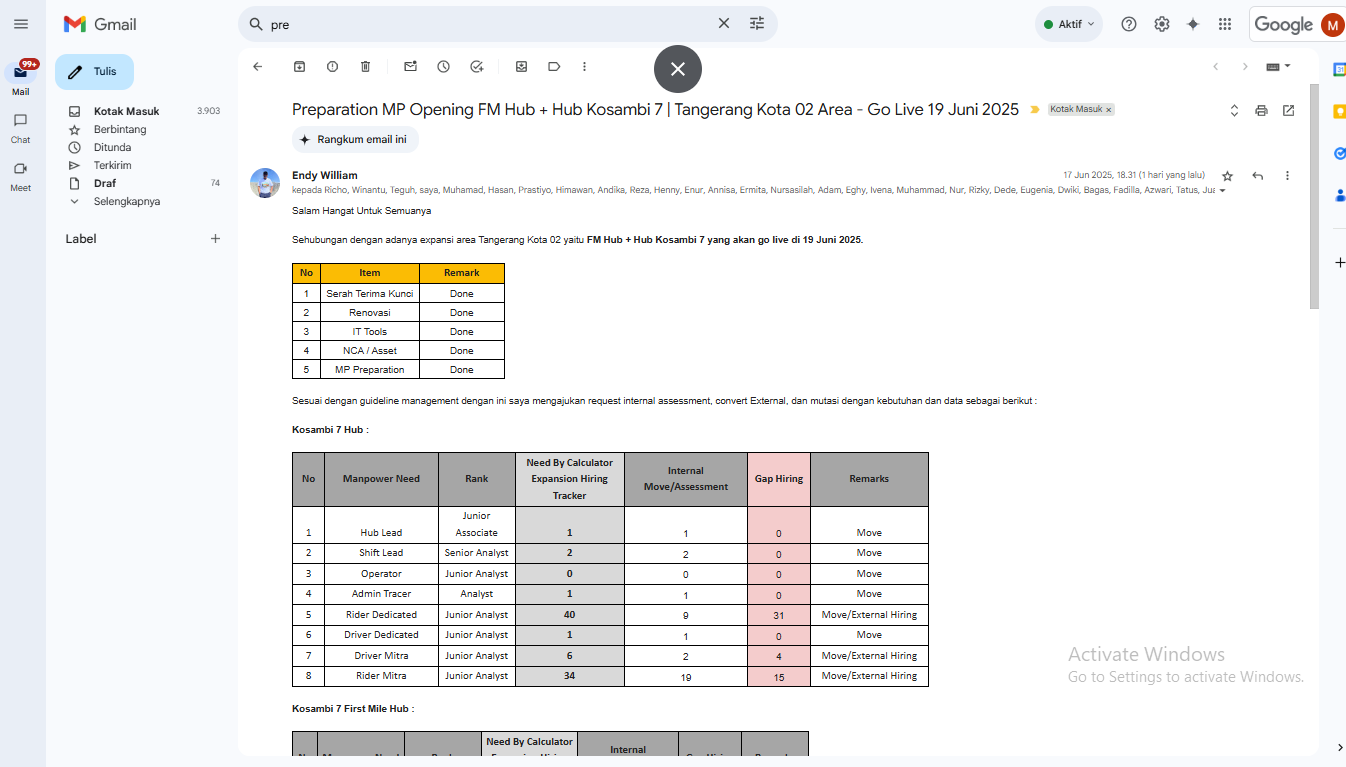Click the Admin Tracer table cell
Image resolution: width=1346 pixels, height=767 pixels.
pyautogui.click(x=381, y=594)
